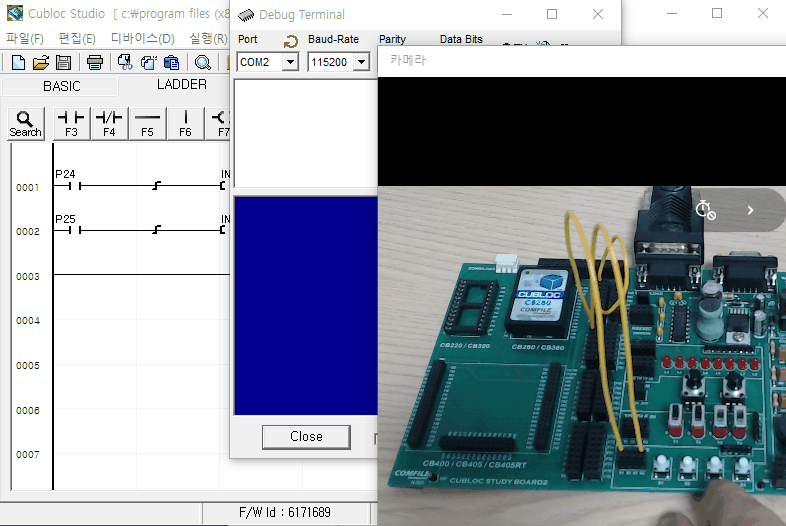Click the Cut scissors icon
The image size is (786, 526).
tap(125, 62)
